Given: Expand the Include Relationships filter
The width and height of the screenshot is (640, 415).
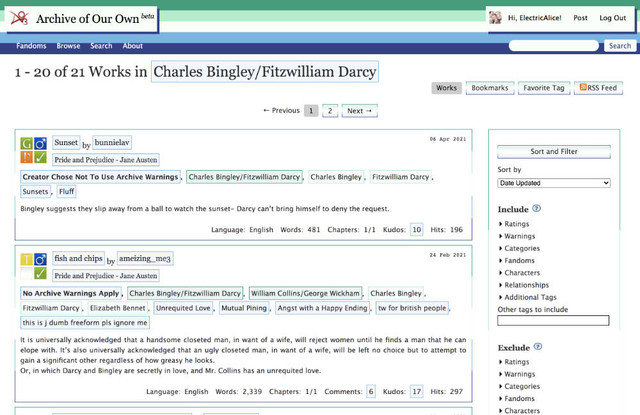Looking at the screenshot, I should [524, 285].
